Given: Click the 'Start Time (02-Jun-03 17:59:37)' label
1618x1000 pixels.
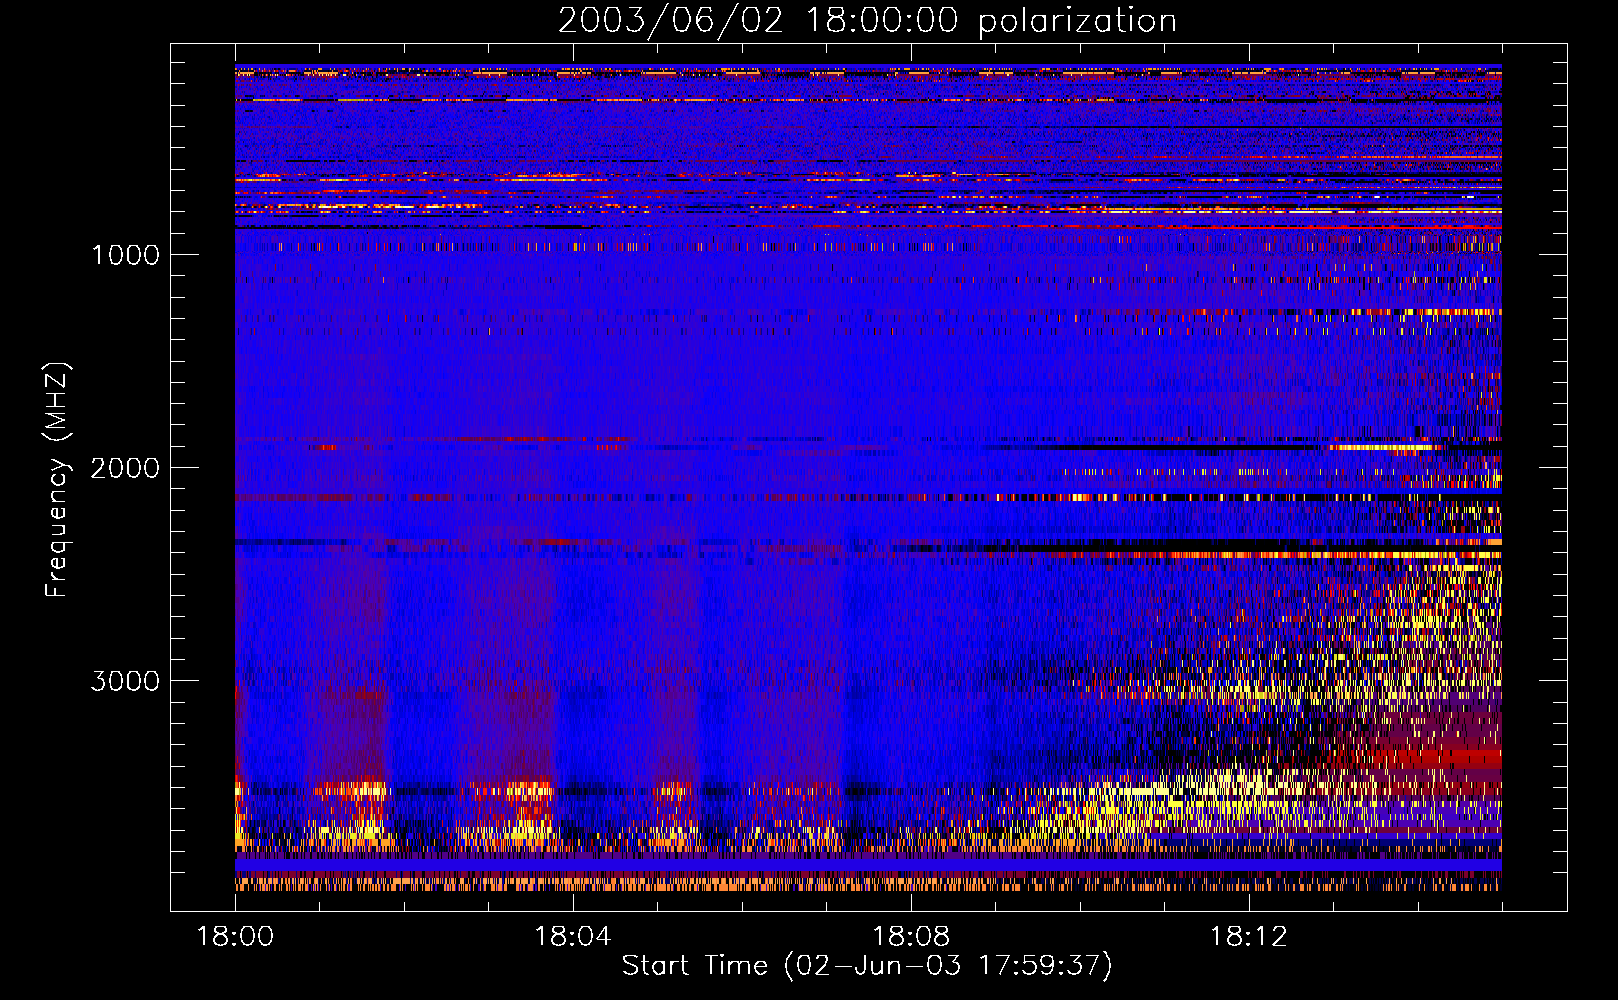Looking at the screenshot, I should tap(867, 966).
